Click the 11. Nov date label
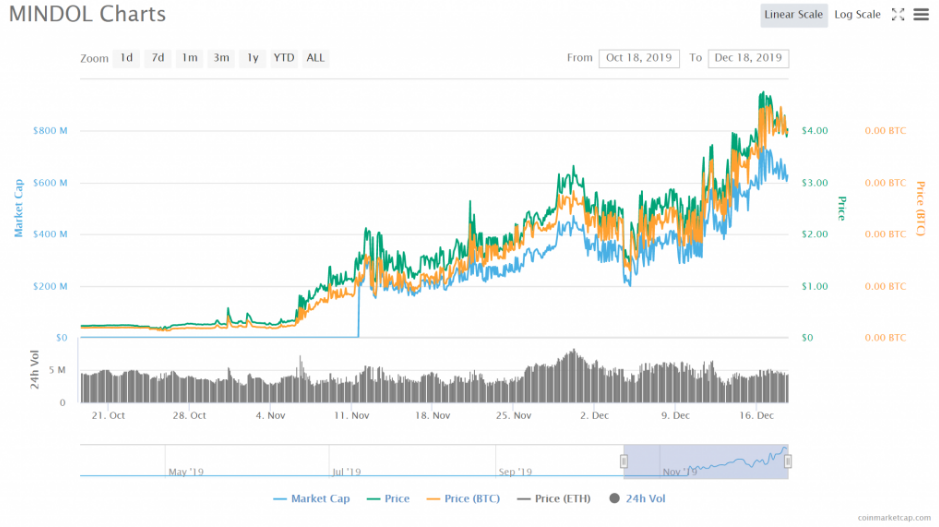This screenshot has width=939, height=527. pyautogui.click(x=352, y=415)
